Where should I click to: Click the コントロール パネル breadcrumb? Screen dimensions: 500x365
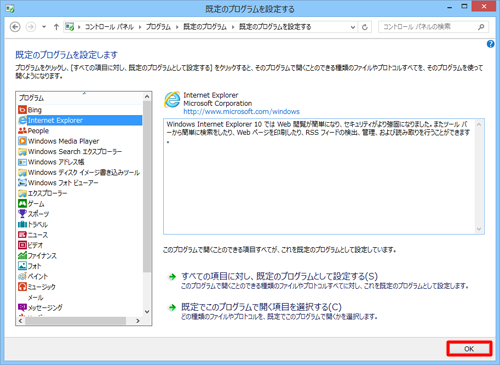tap(109, 27)
